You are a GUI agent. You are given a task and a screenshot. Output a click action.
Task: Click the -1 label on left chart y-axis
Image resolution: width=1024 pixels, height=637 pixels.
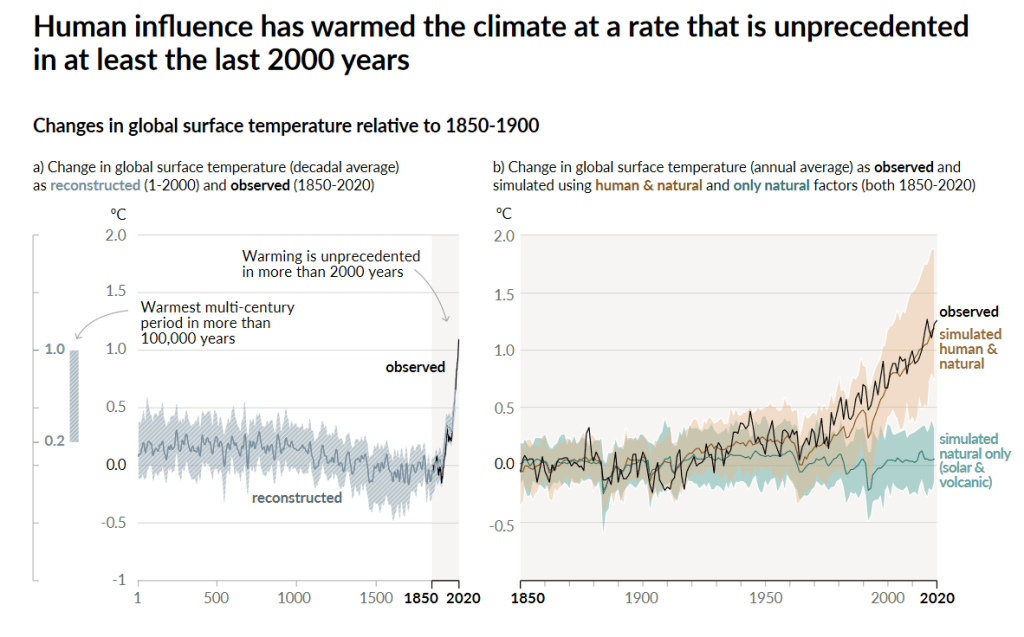coord(119,580)
